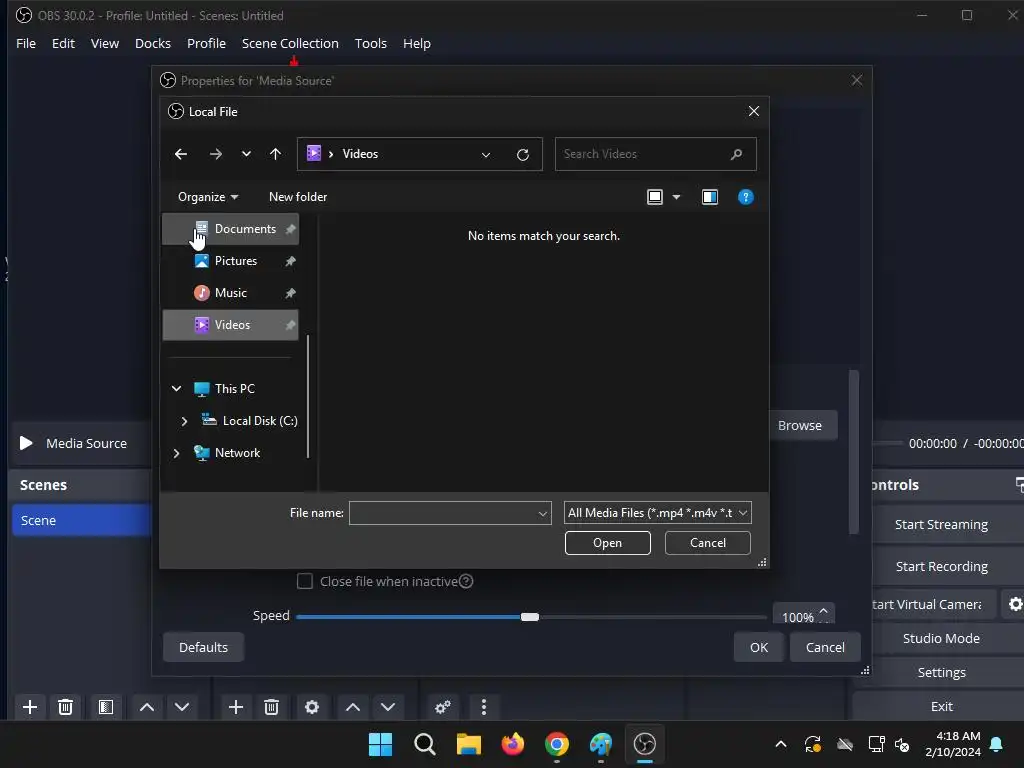The width and height of the screenshot is (1024, 768).
Task: Move source up
Action: 353,707
